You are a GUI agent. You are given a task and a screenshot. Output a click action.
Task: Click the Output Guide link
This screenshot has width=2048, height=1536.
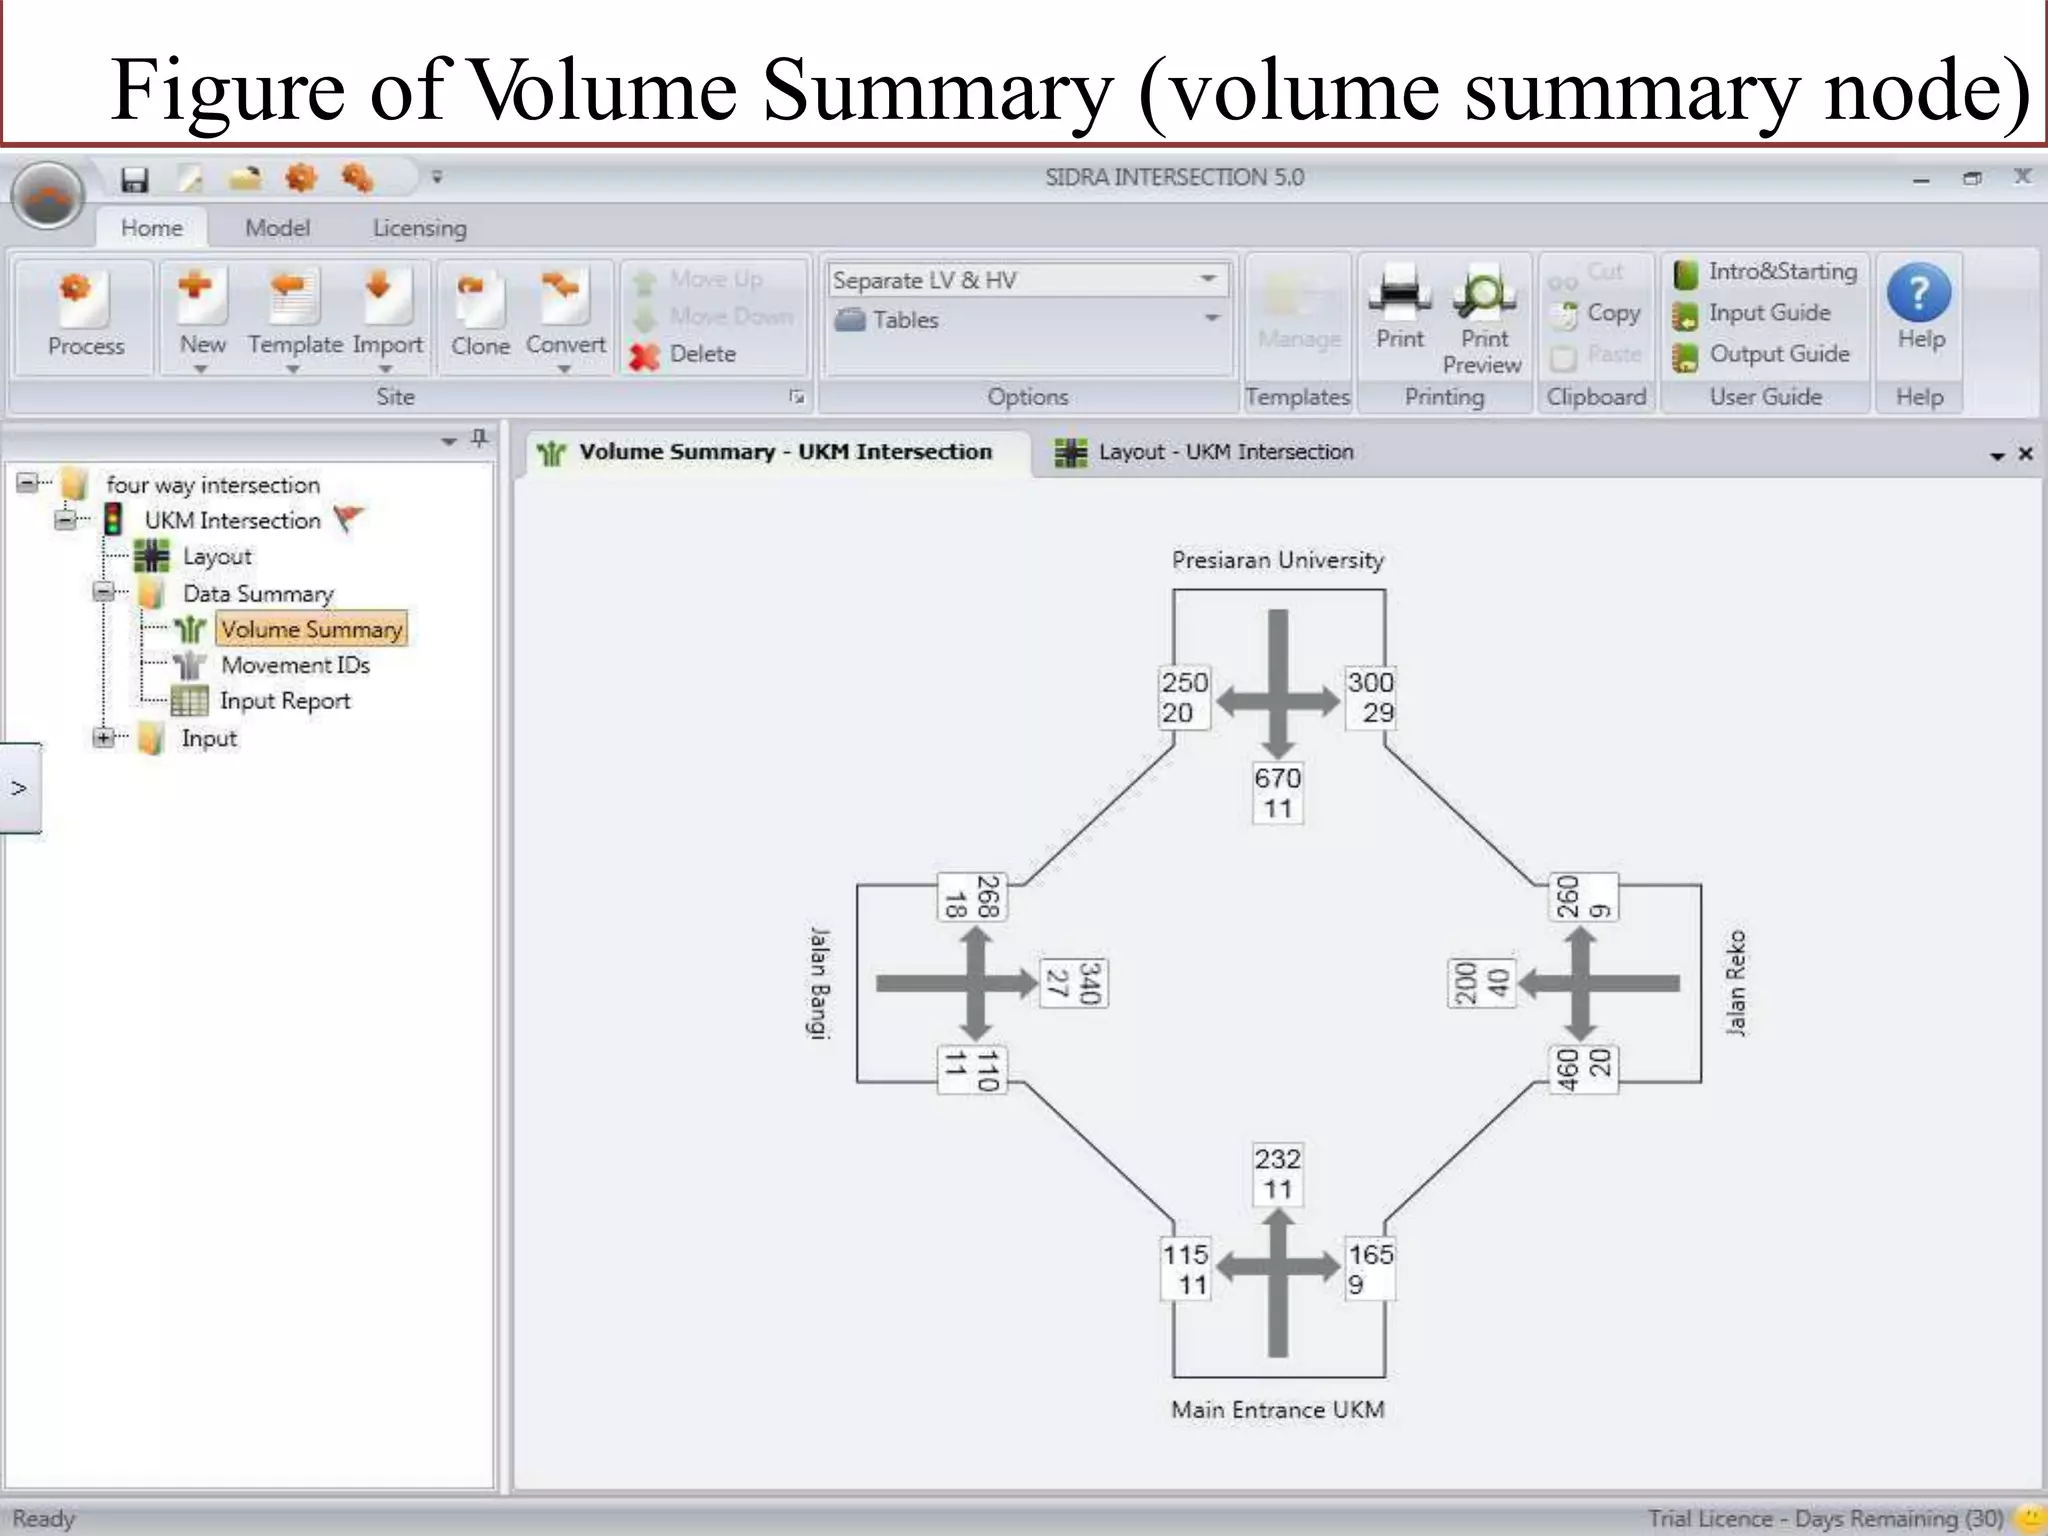coord(1778,354)
